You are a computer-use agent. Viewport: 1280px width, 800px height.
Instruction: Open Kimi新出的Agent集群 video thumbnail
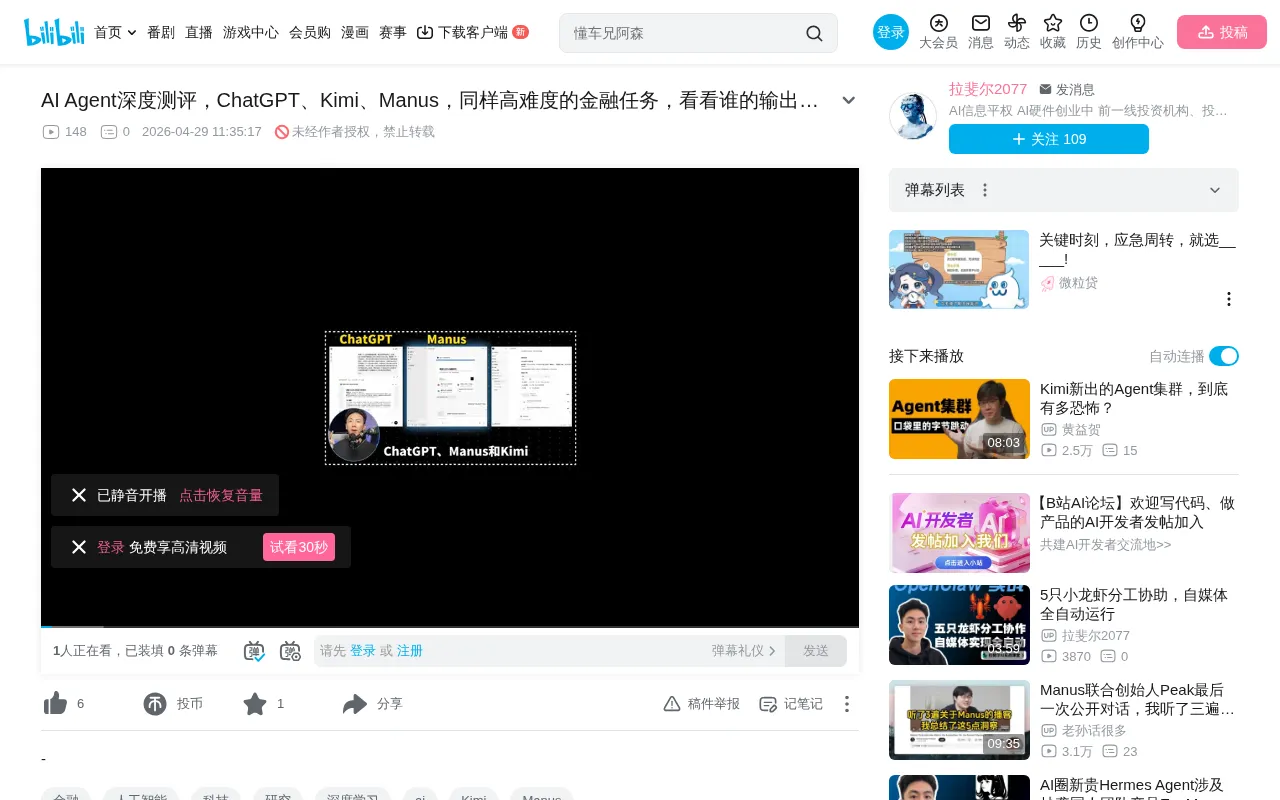point(959,419)
